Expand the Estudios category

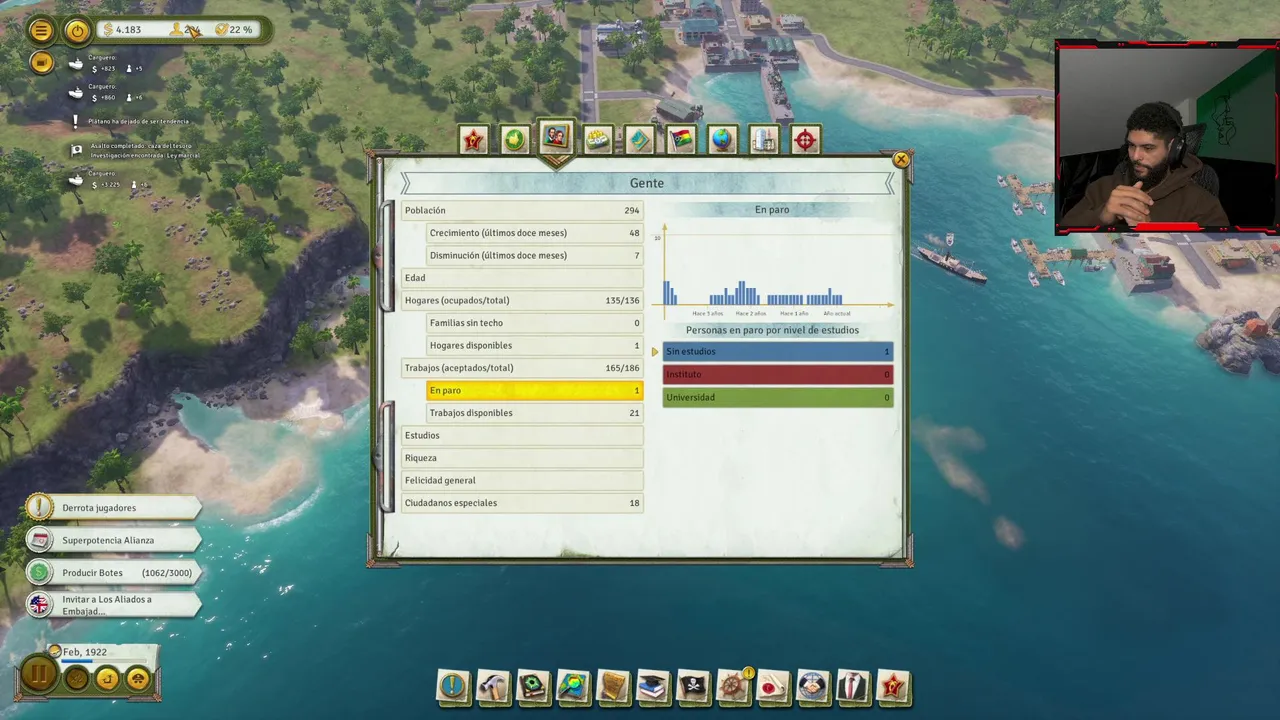pos(522,435)
